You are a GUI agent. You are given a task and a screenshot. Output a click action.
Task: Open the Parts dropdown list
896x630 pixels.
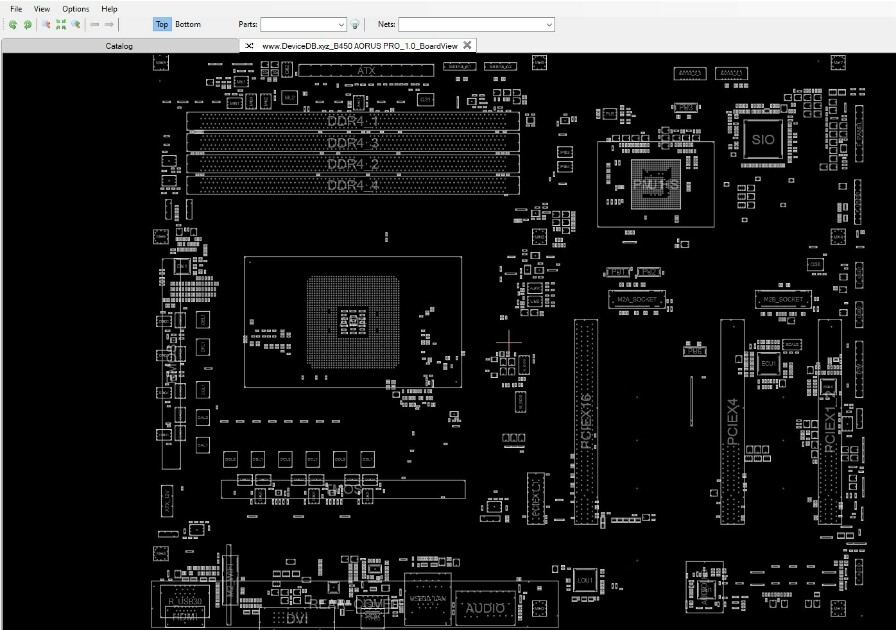(x=341, y=25)
